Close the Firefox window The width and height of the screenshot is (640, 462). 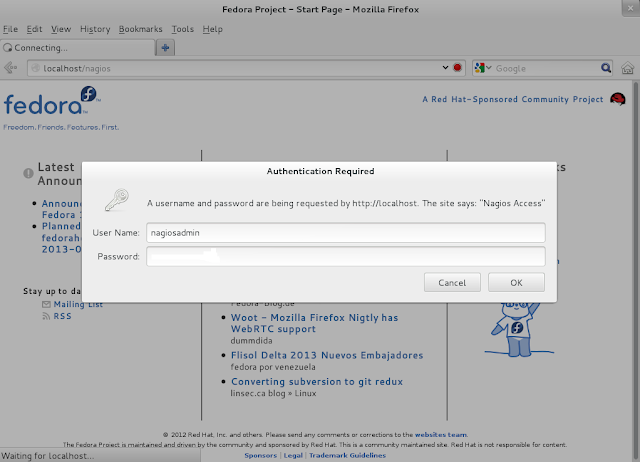pyautogui.click(x=631, y=8)
